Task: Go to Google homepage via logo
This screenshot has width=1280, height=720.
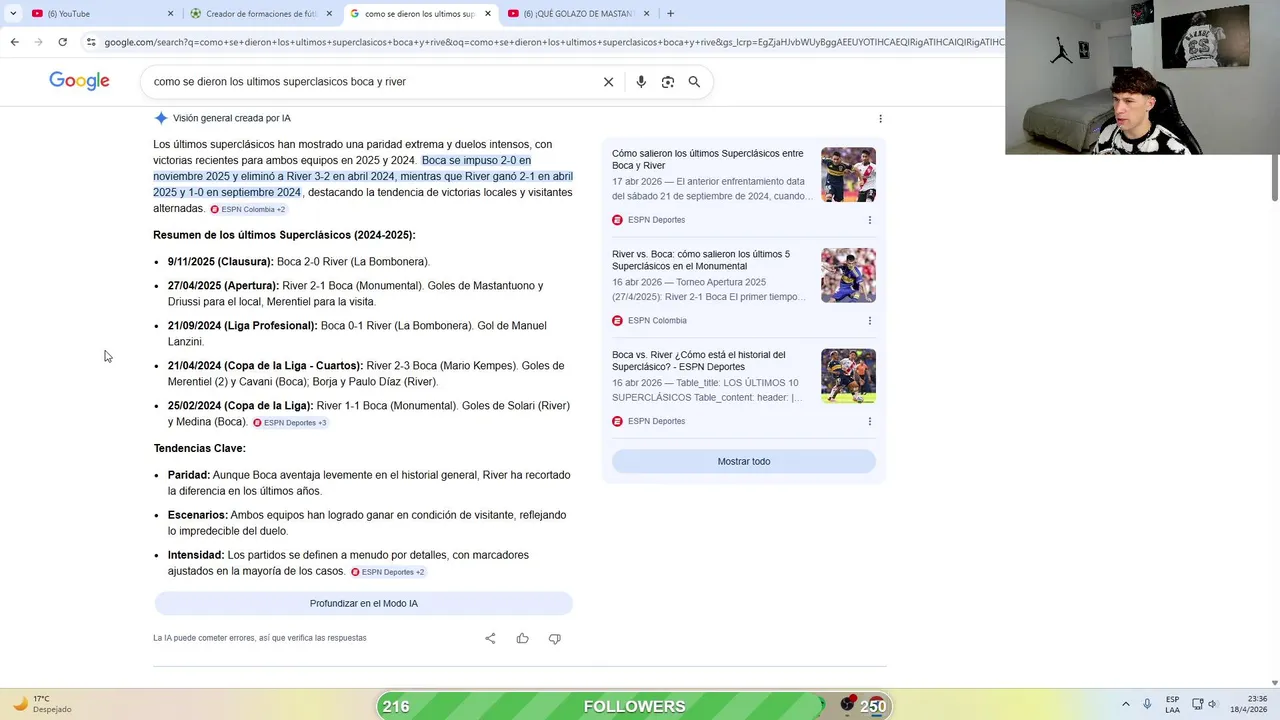Action: pyautogui.click(x=79, y=81)
